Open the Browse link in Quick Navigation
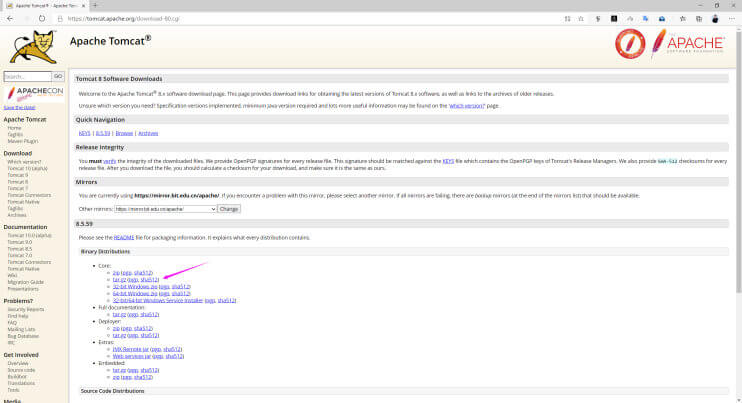742x403 pixels. [124, 133]
